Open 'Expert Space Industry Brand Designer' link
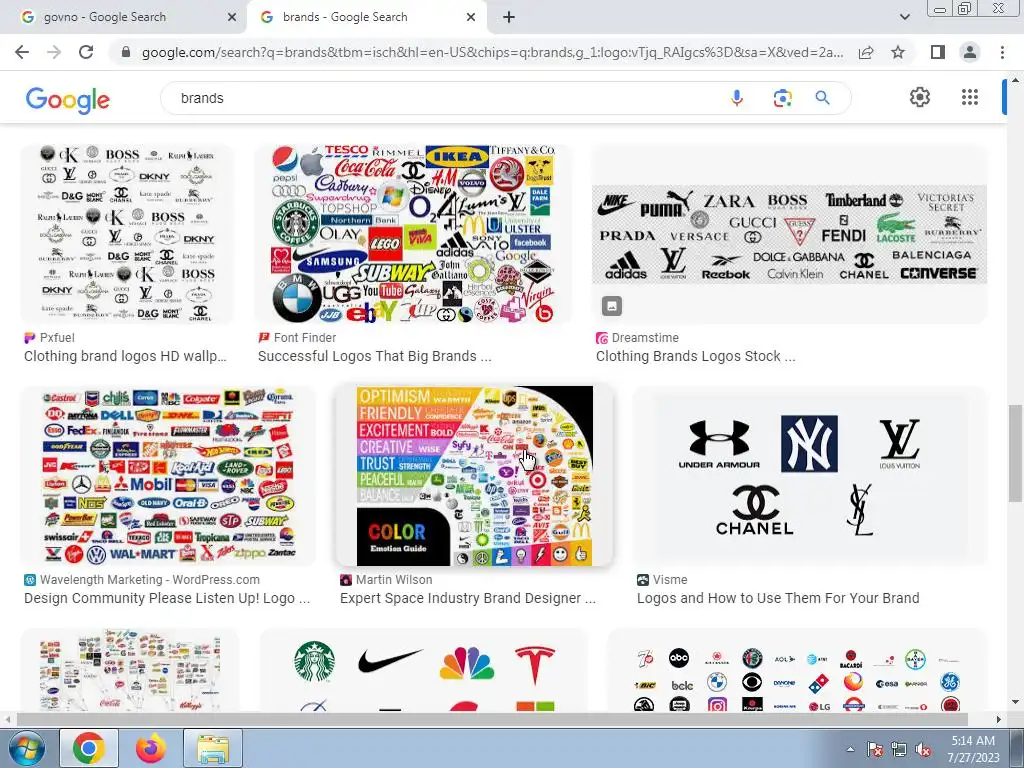This screenshot has height=768, width=1024. coord(468,598)
